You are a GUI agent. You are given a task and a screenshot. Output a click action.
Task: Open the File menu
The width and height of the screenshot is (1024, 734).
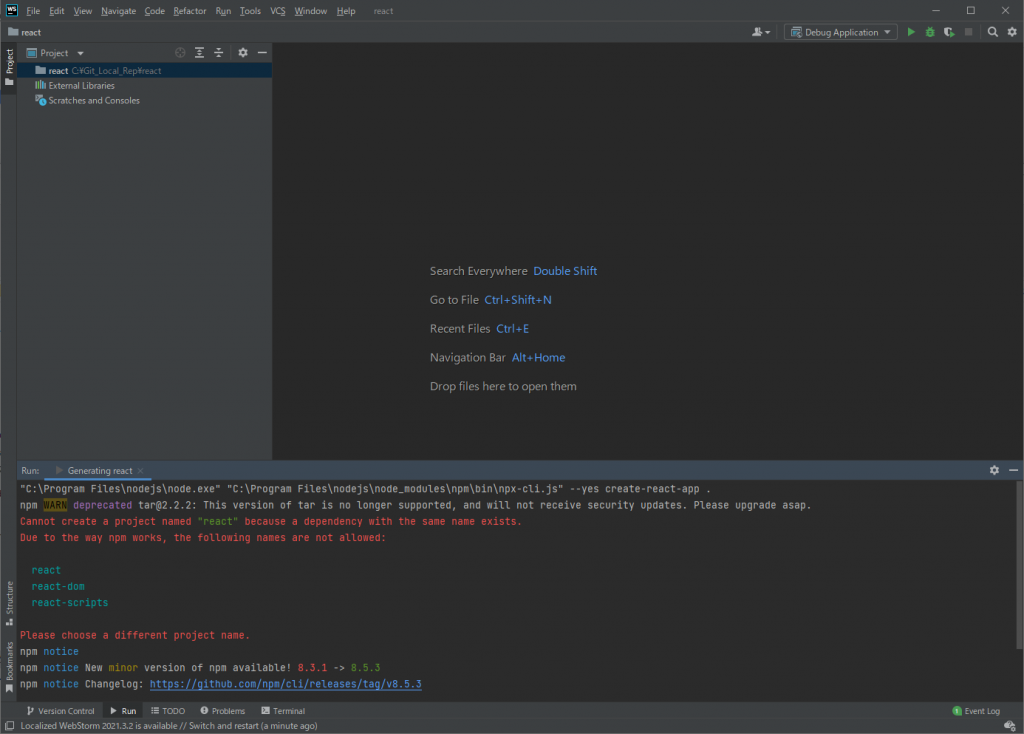pos(33,11)
